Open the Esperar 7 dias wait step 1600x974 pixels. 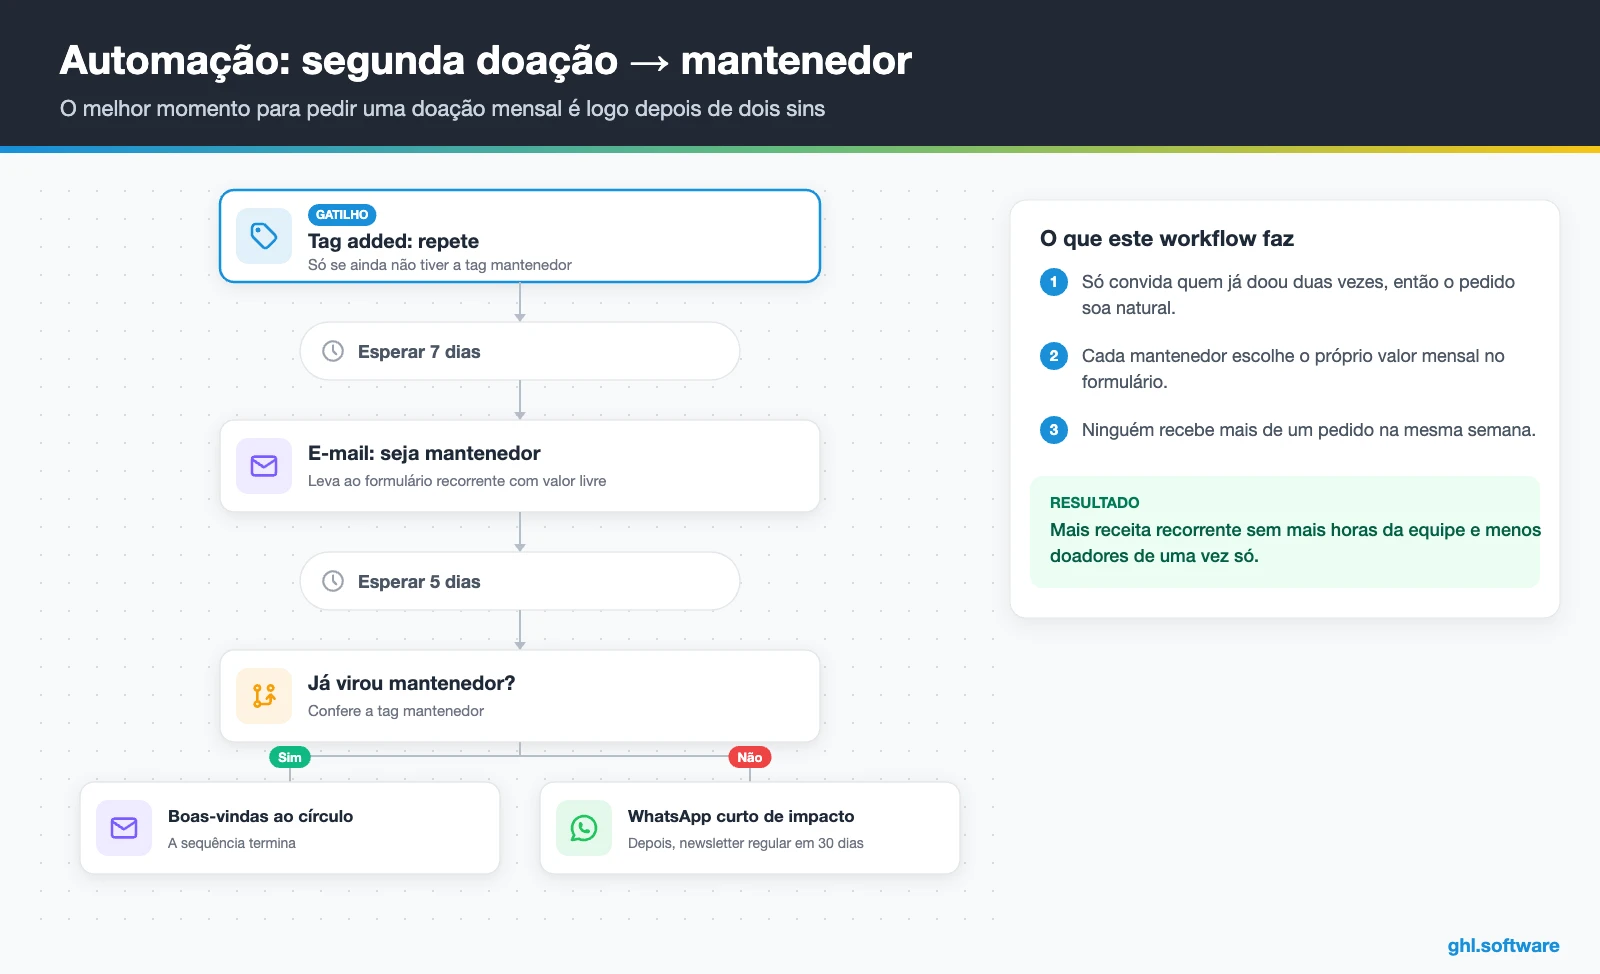(x=520, y=351)
